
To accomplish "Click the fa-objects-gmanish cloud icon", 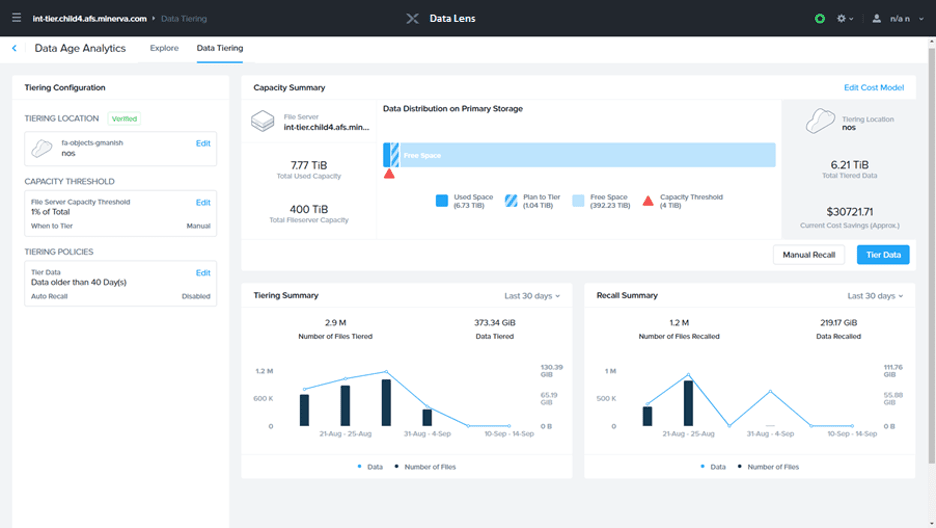I will [41, 148].
